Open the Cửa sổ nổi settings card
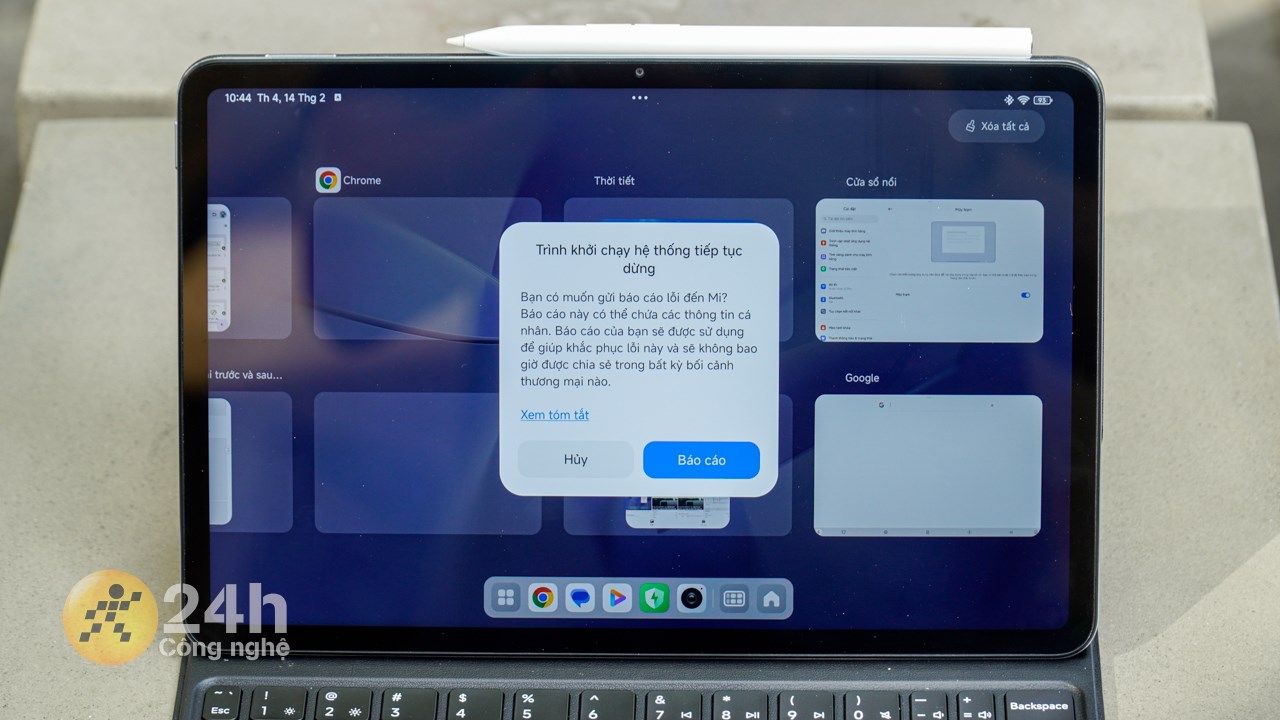Screen dimensions: 1280x720 (929, 270)
